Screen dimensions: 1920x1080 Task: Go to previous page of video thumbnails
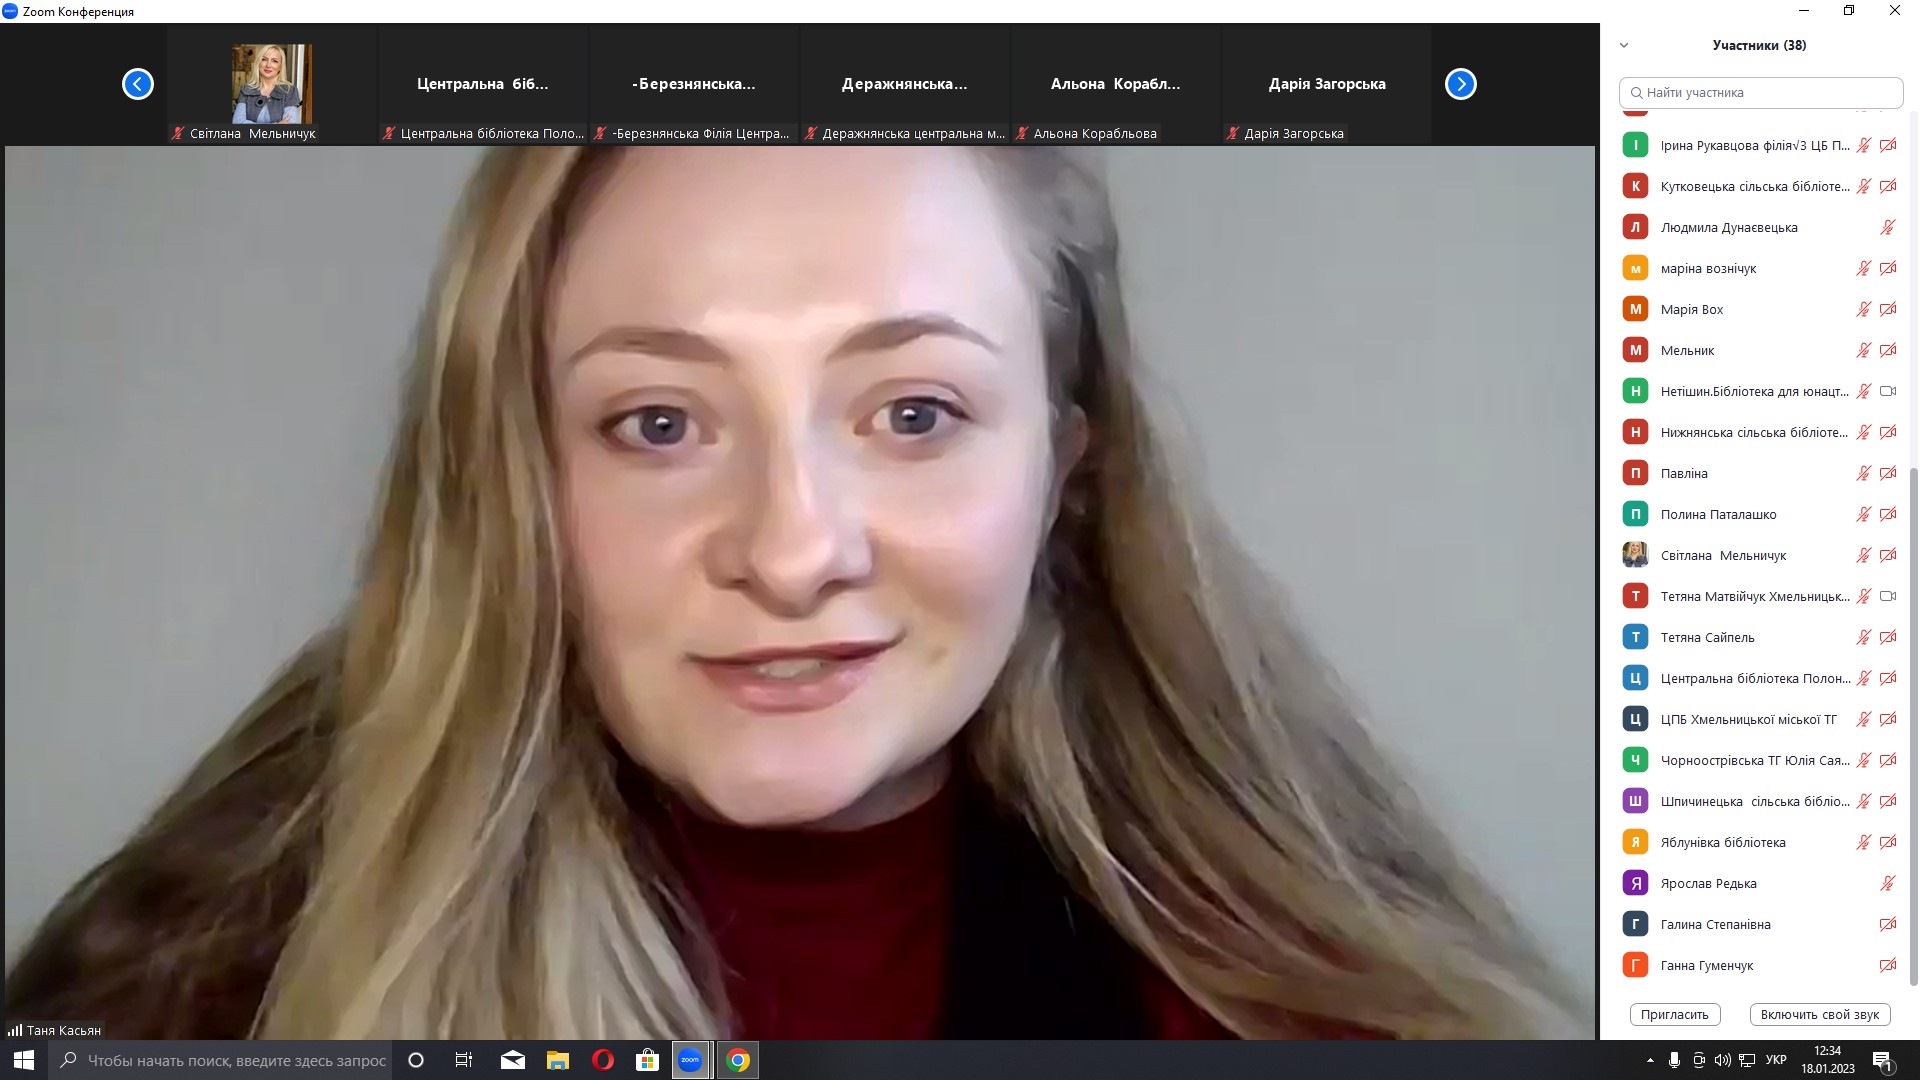coord(138,84)
